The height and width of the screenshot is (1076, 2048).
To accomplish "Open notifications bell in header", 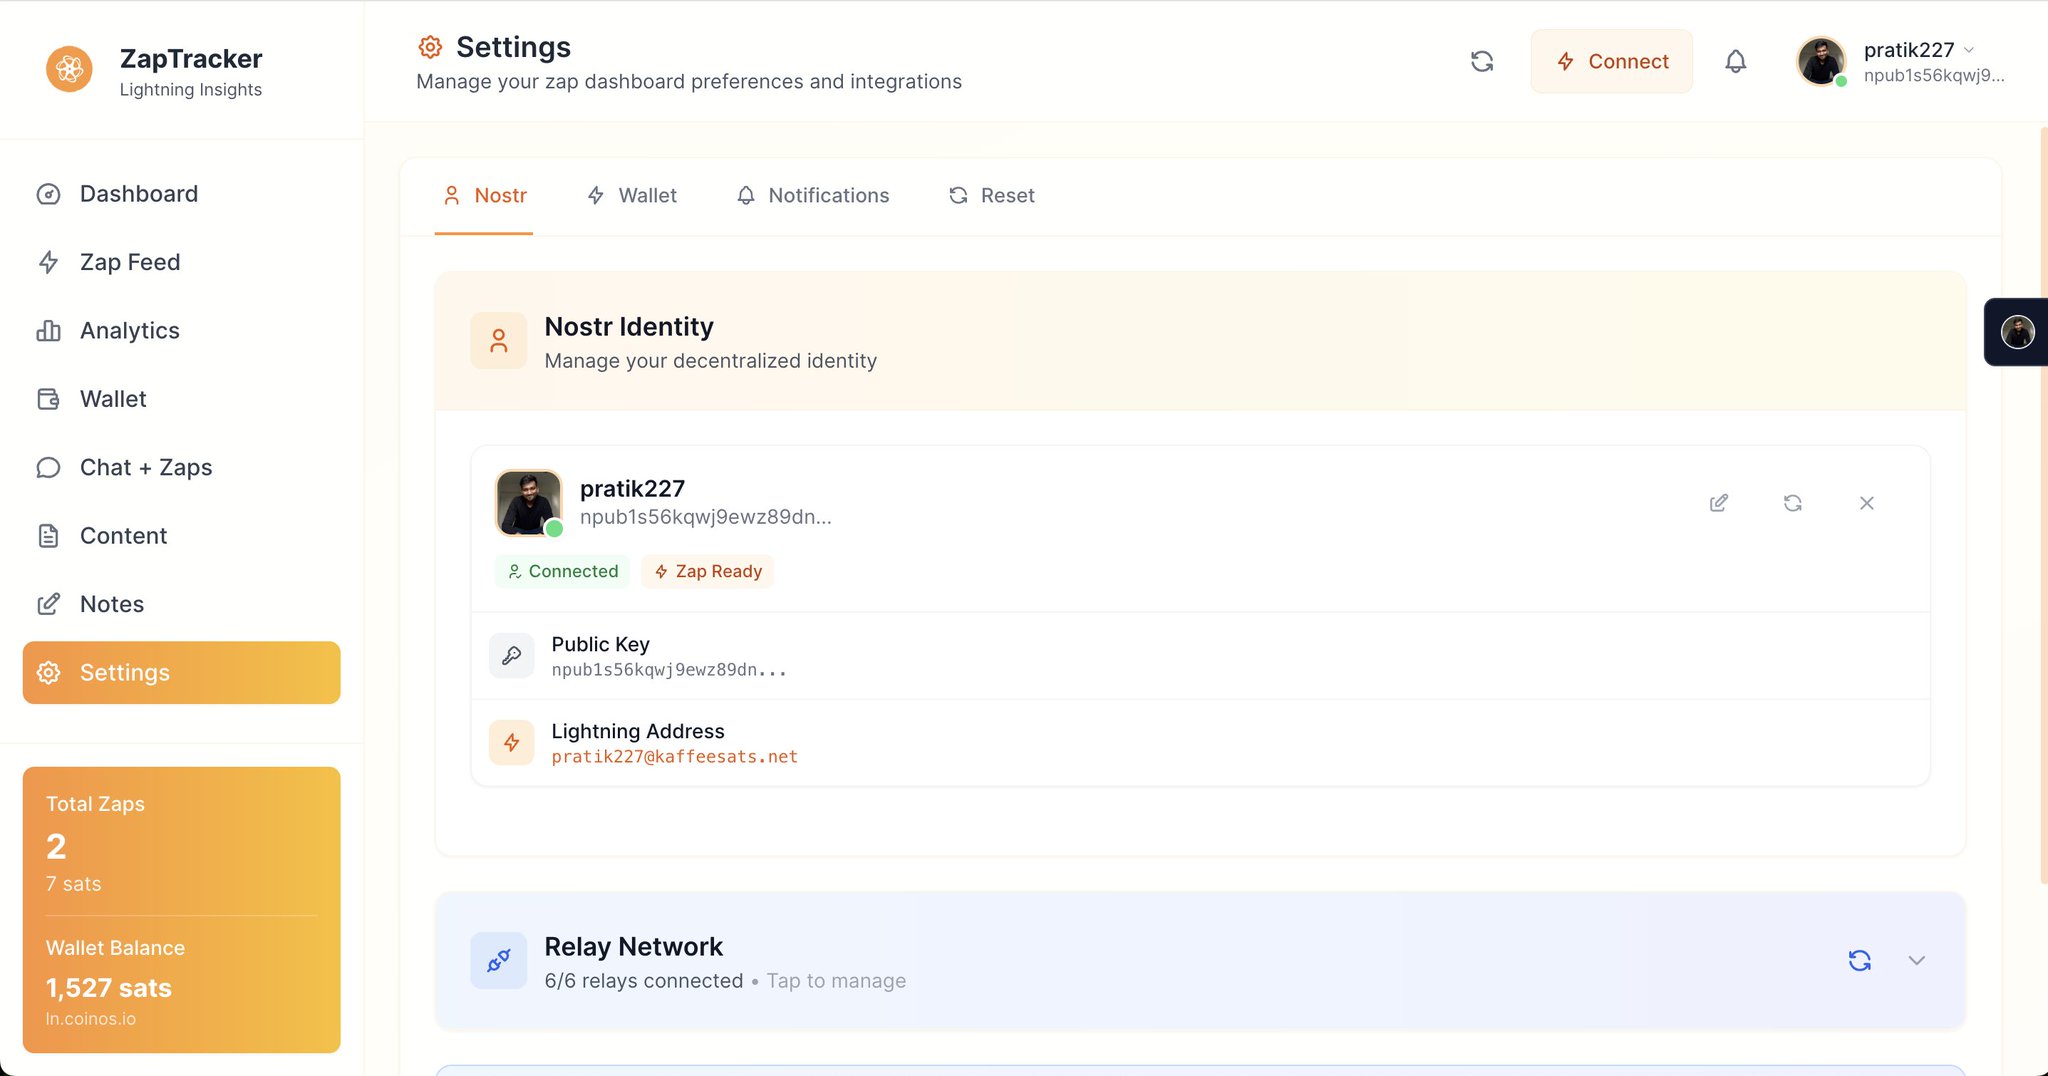I will tap(1736, 62).
